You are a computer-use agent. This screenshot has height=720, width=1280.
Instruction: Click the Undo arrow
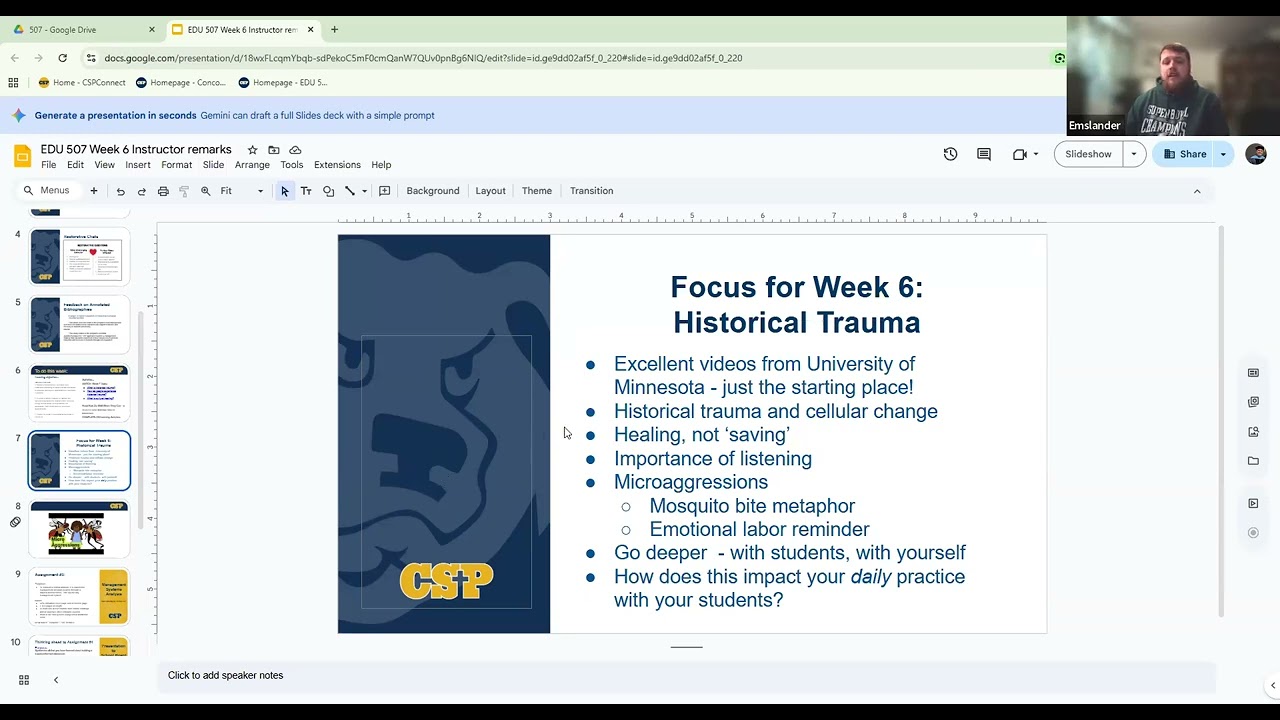click(120, 191)
